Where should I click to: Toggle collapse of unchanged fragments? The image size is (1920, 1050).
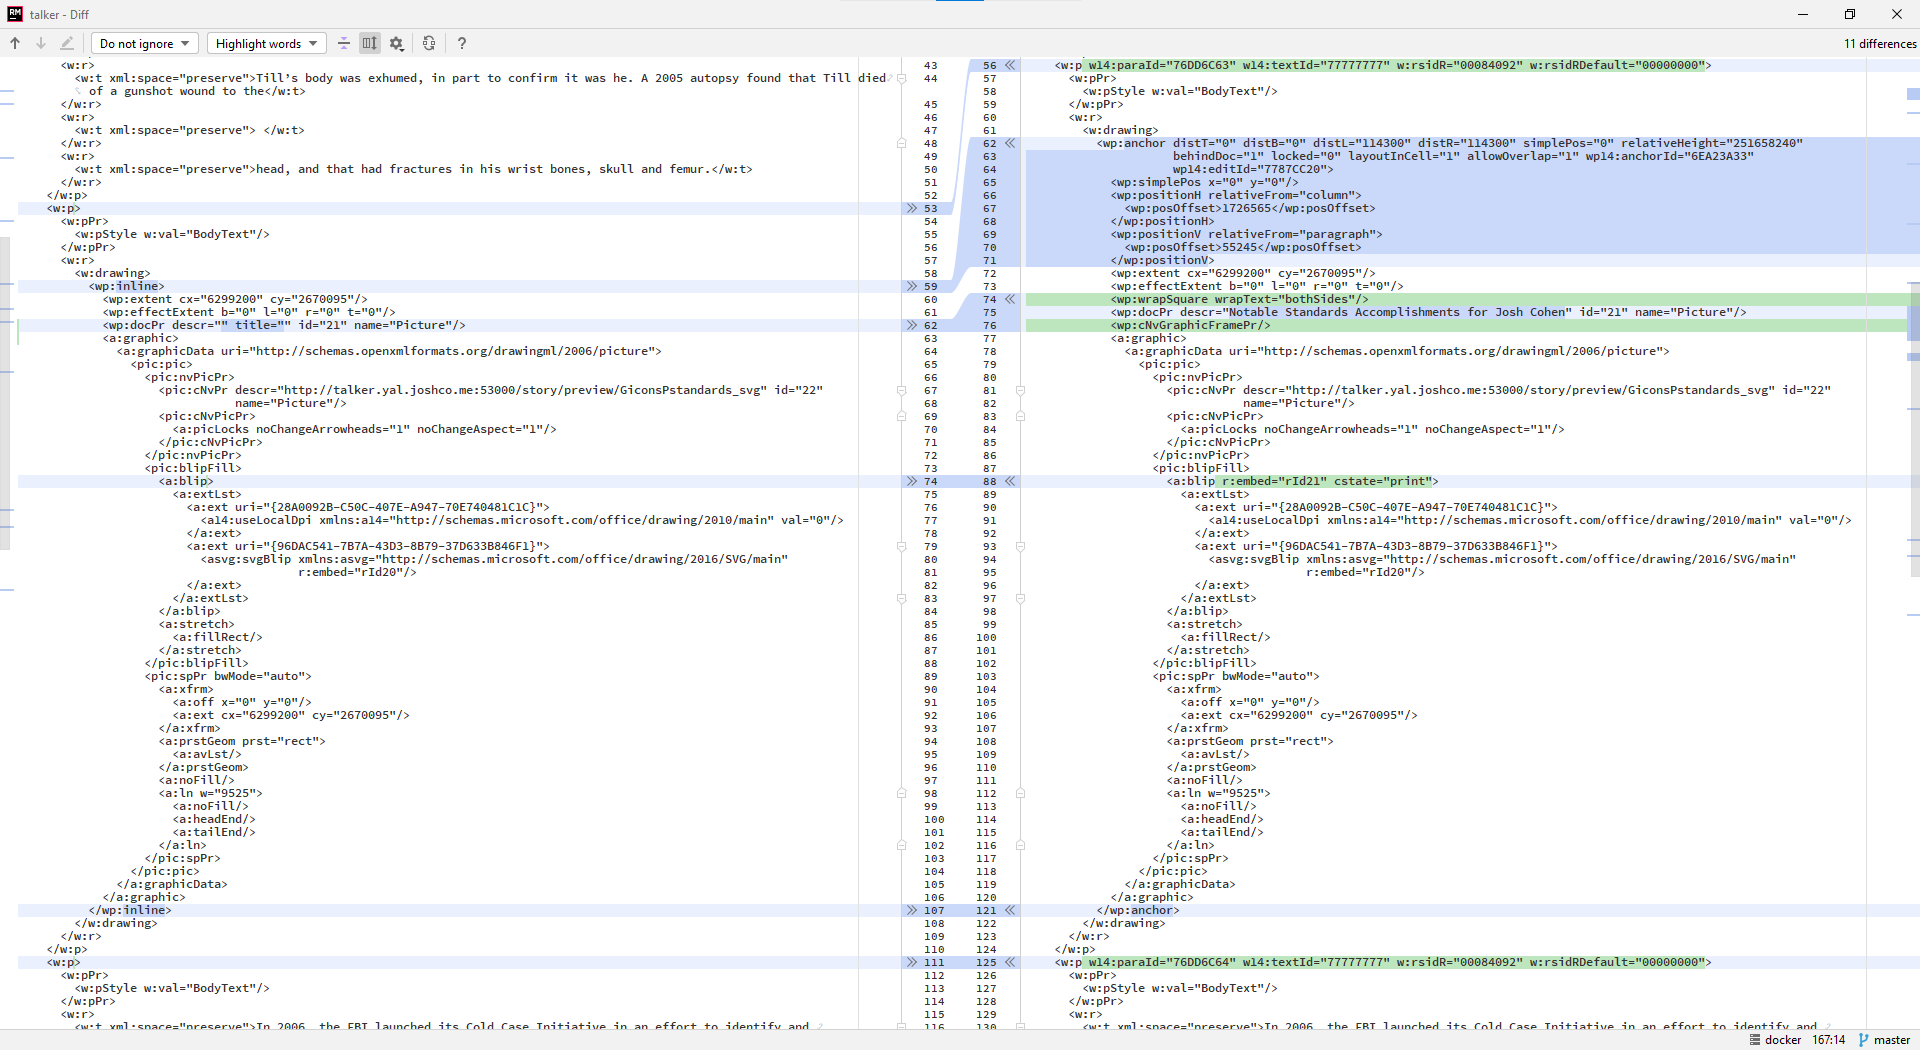[x=344, y=43]
